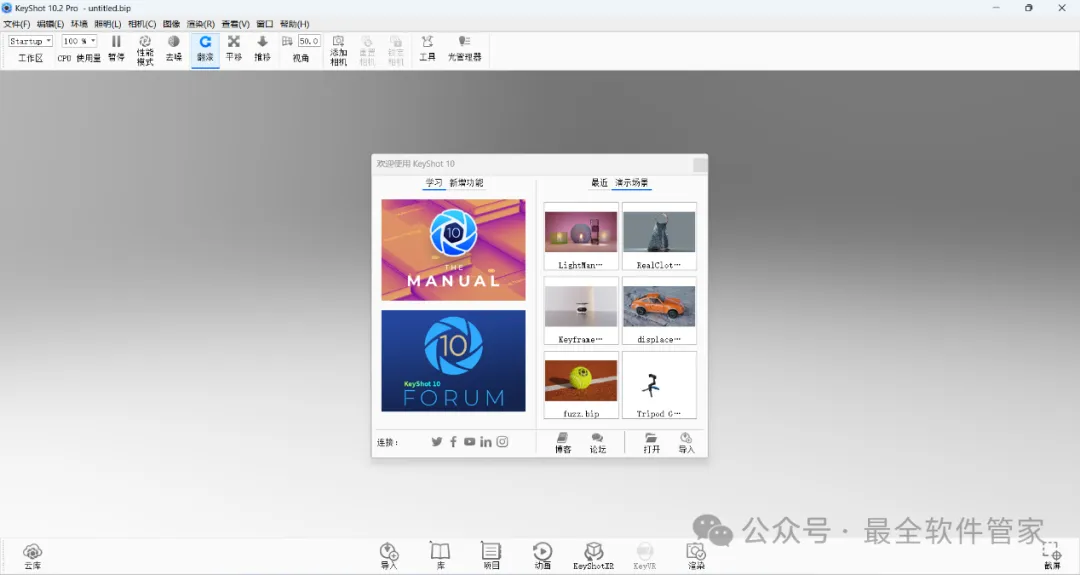
Task: Open the KeyShot 10 FORUM banner
Action: point(453,361)
